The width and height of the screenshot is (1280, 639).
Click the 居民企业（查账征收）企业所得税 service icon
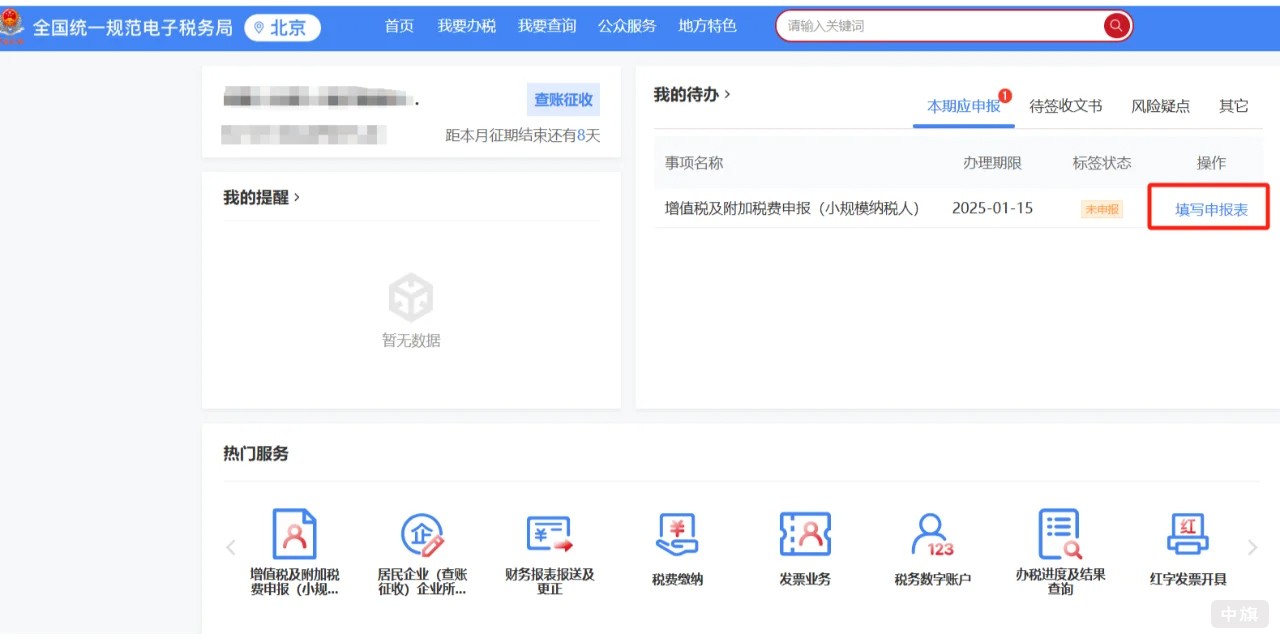[x=424, y=535]
